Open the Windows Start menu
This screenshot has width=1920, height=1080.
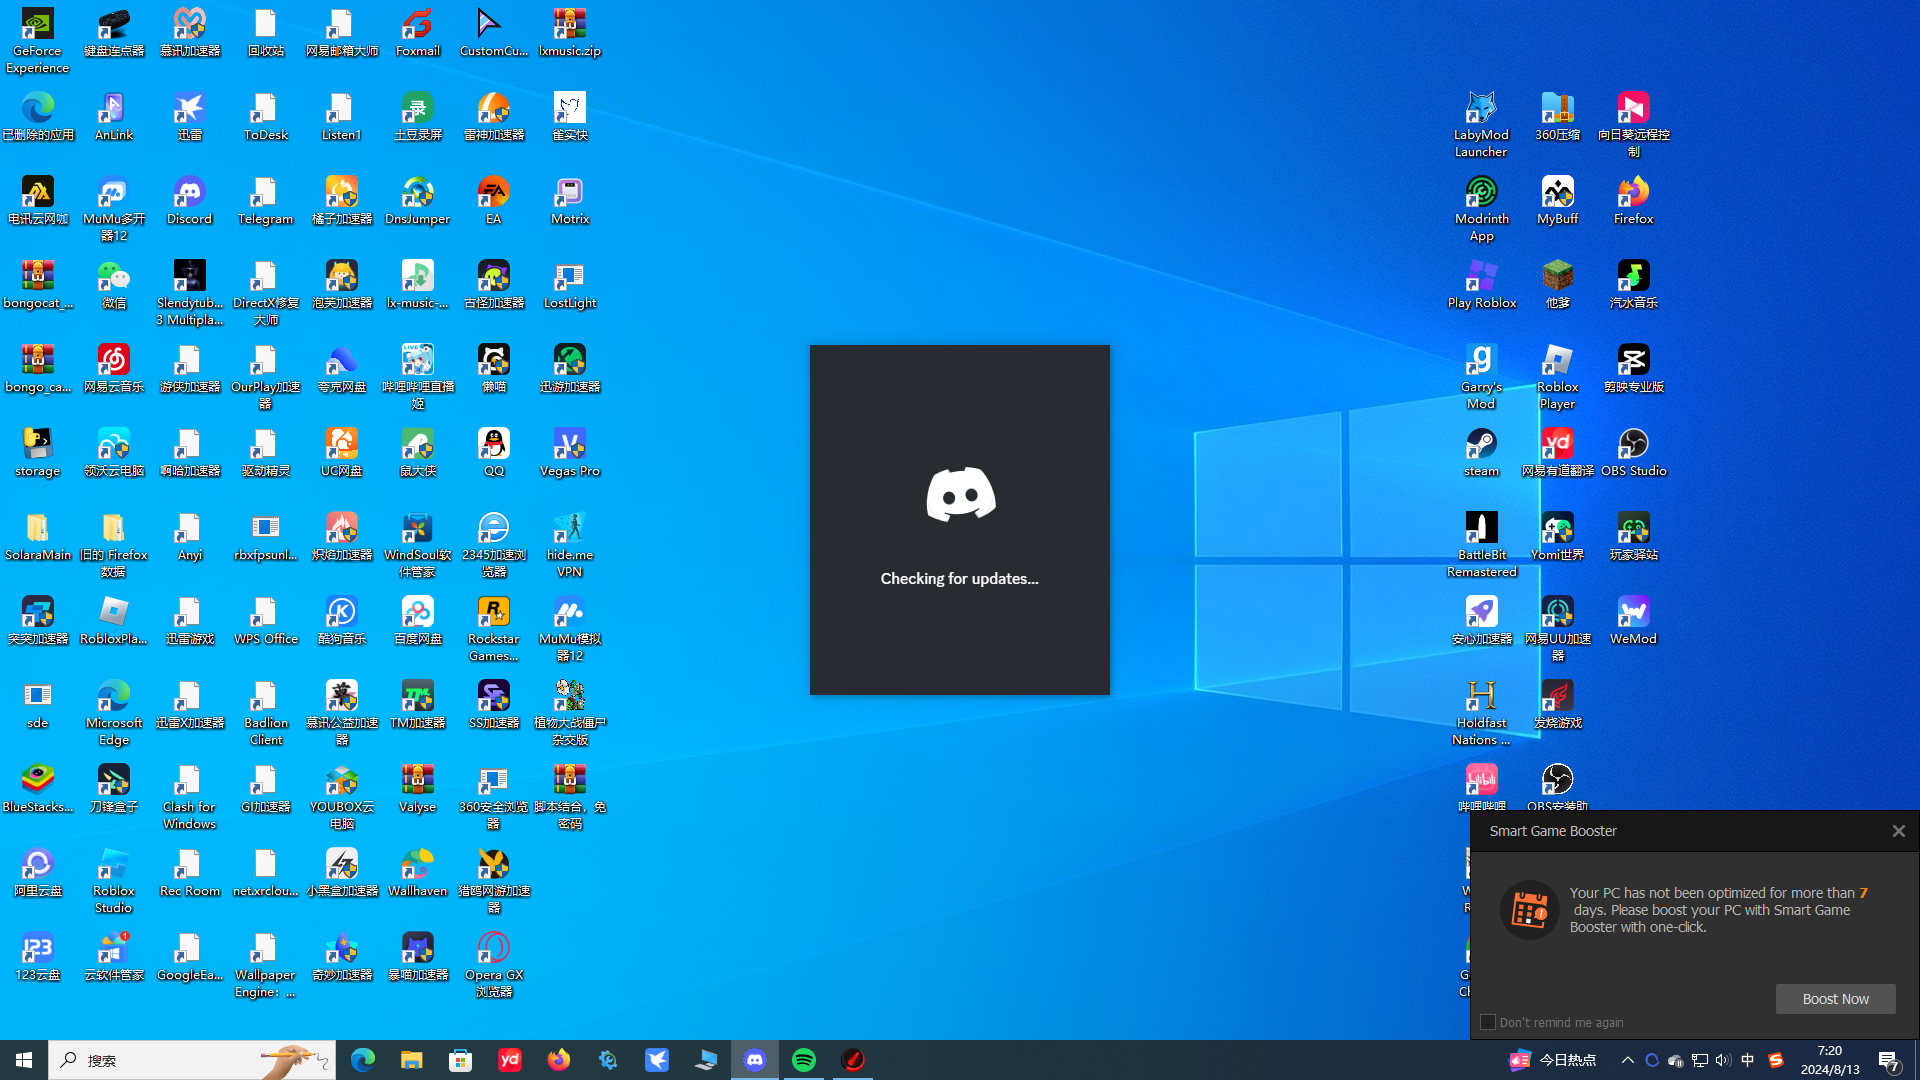pos(24,1060)
